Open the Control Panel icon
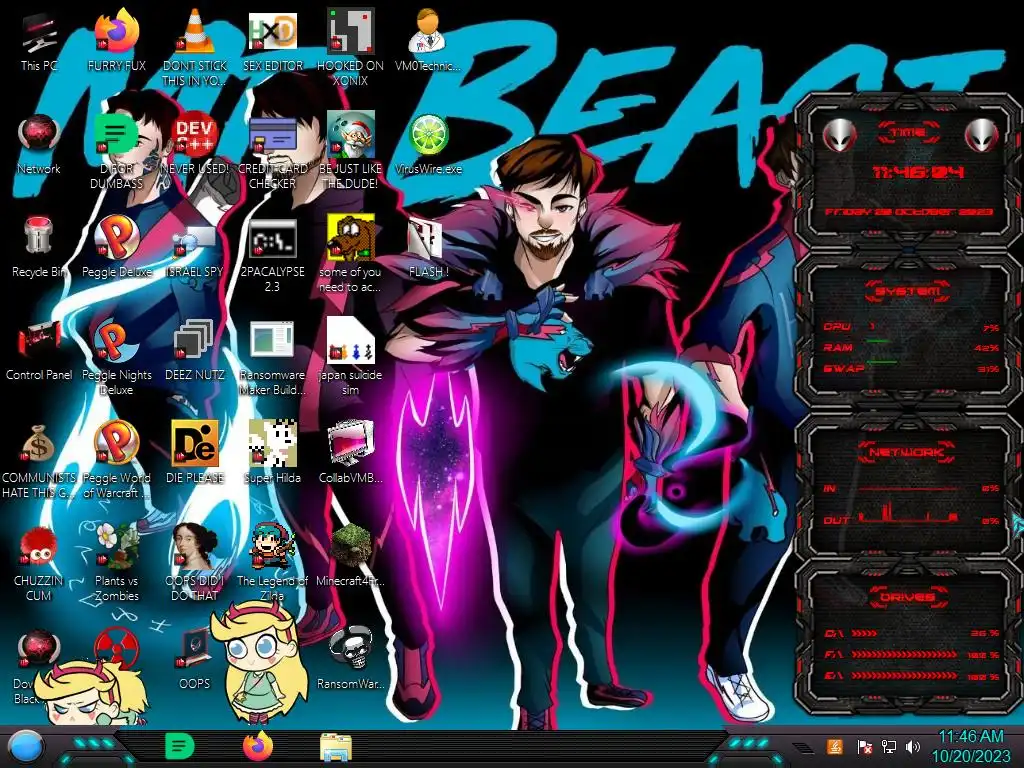 tap(39, 351)
